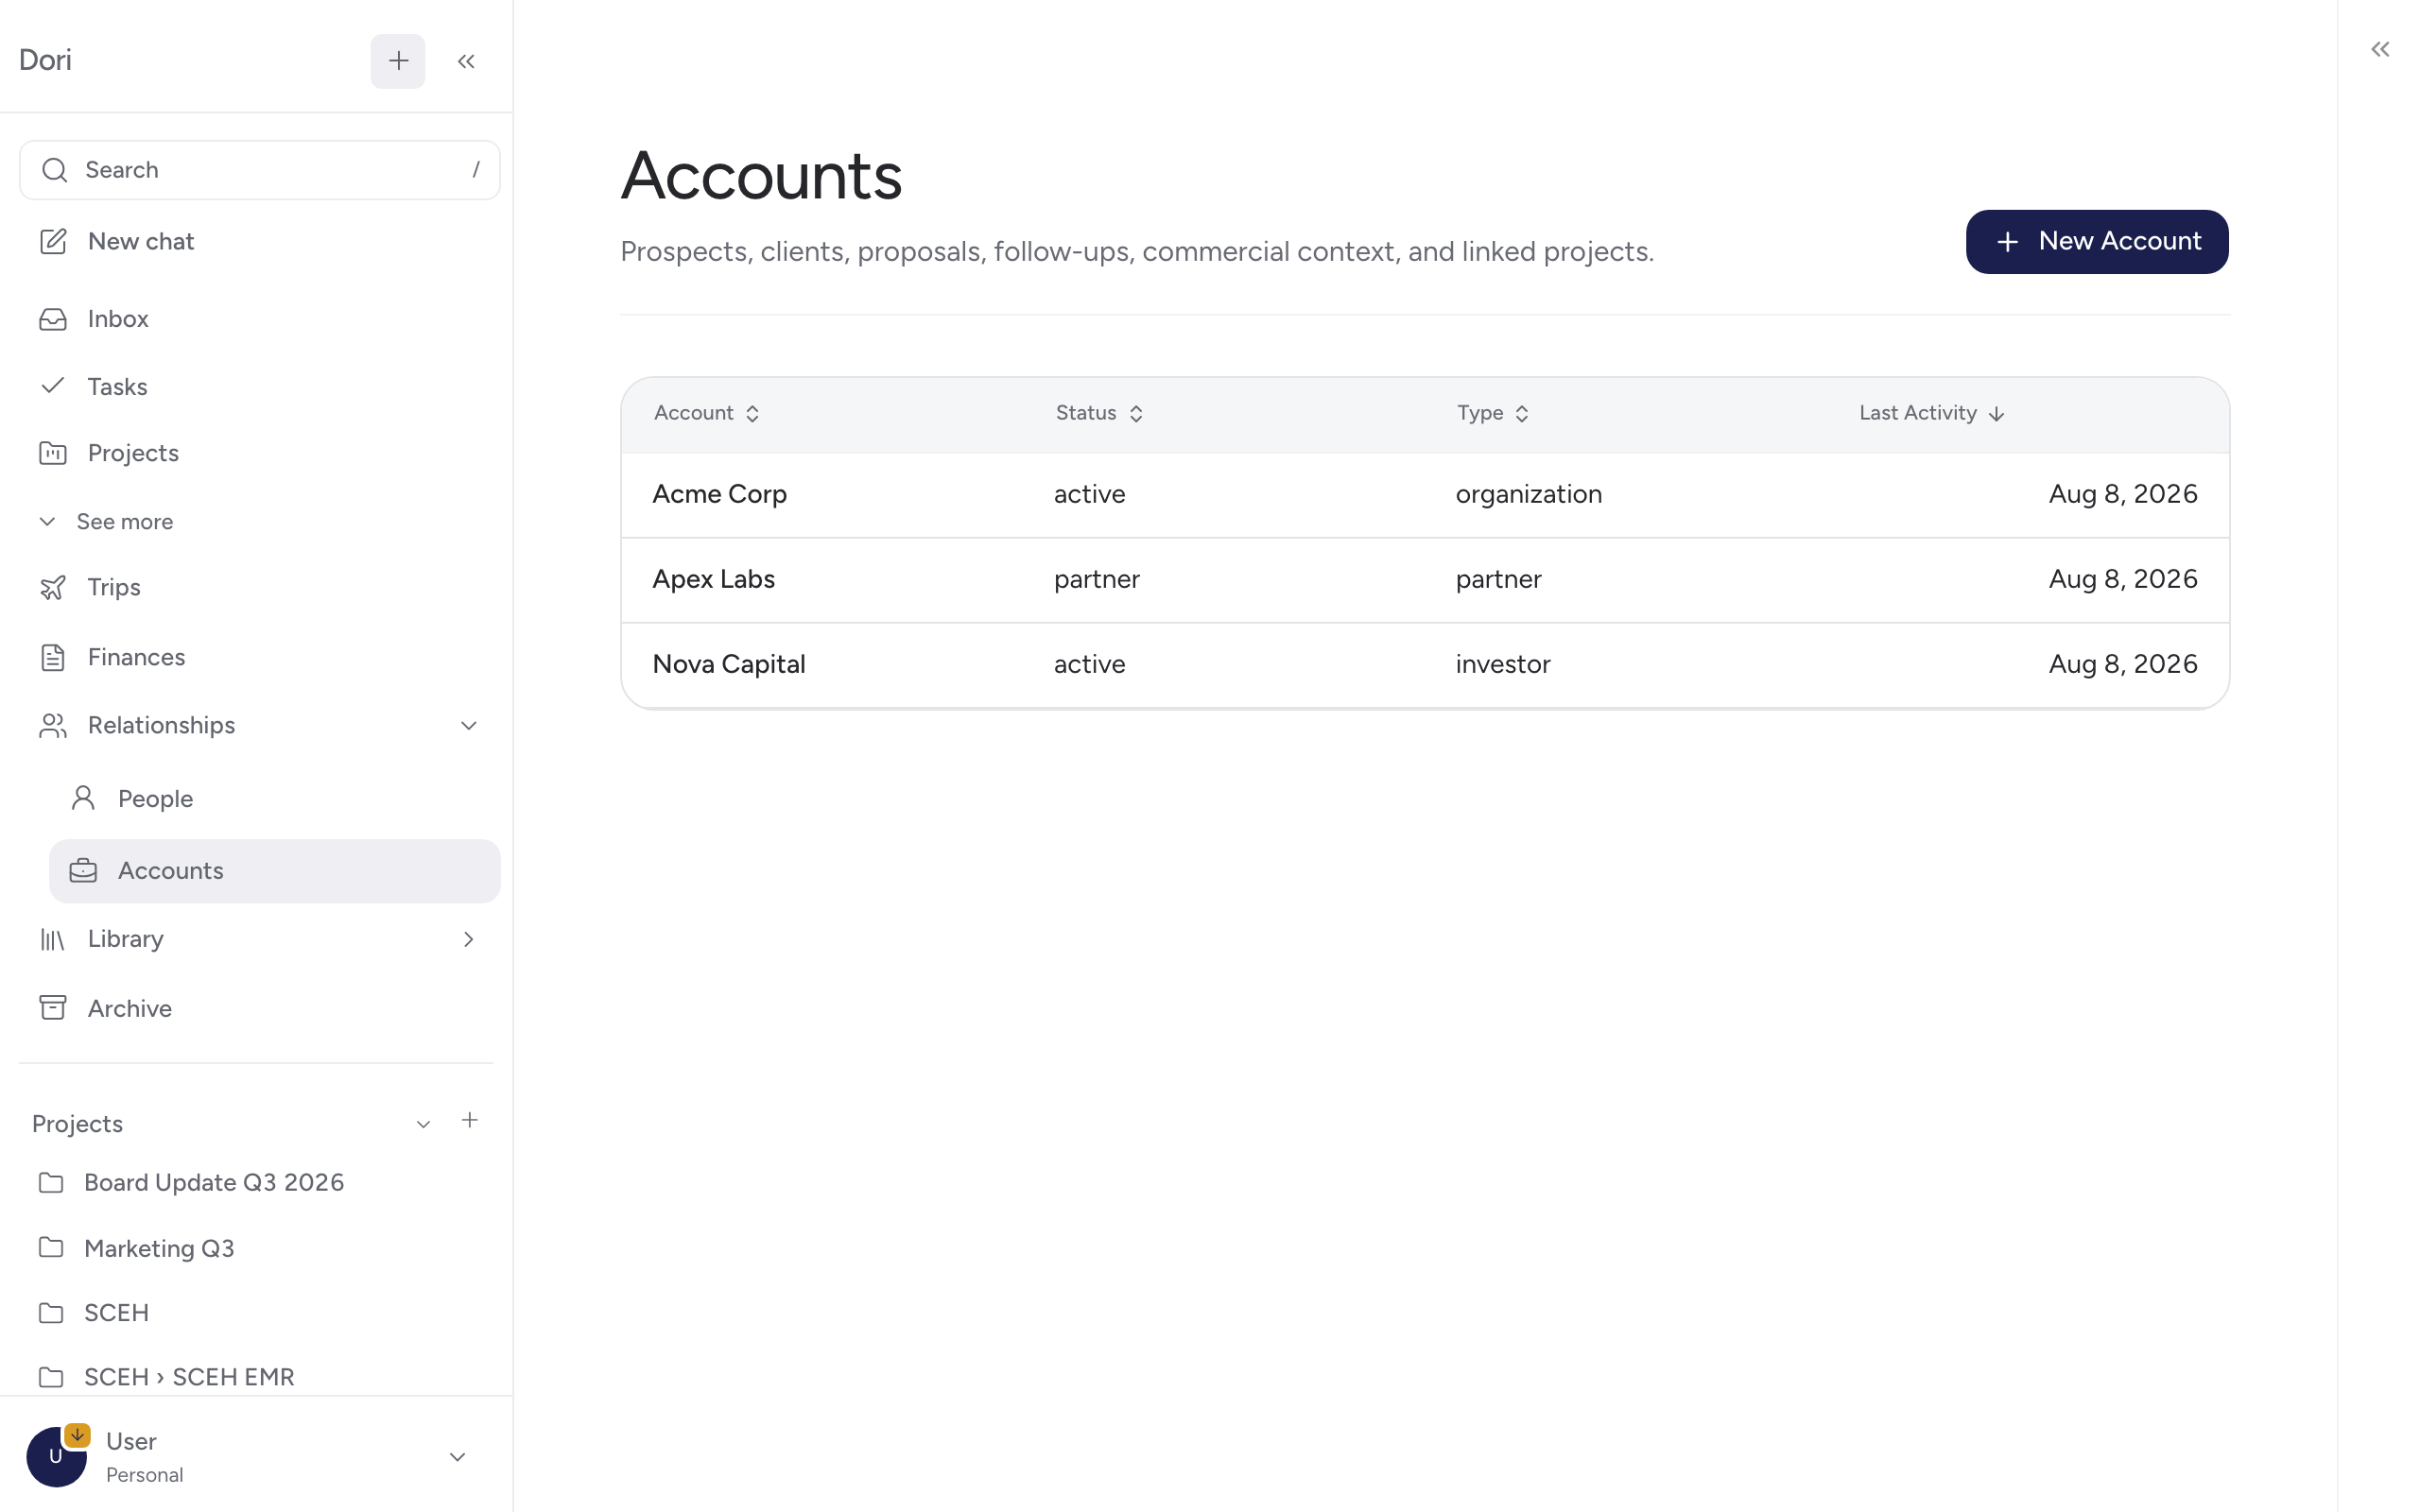Click the organization type in Acme Corp row
Image resolution: width=2420 pixels, height=1512 pixels.
(1529, 494)
